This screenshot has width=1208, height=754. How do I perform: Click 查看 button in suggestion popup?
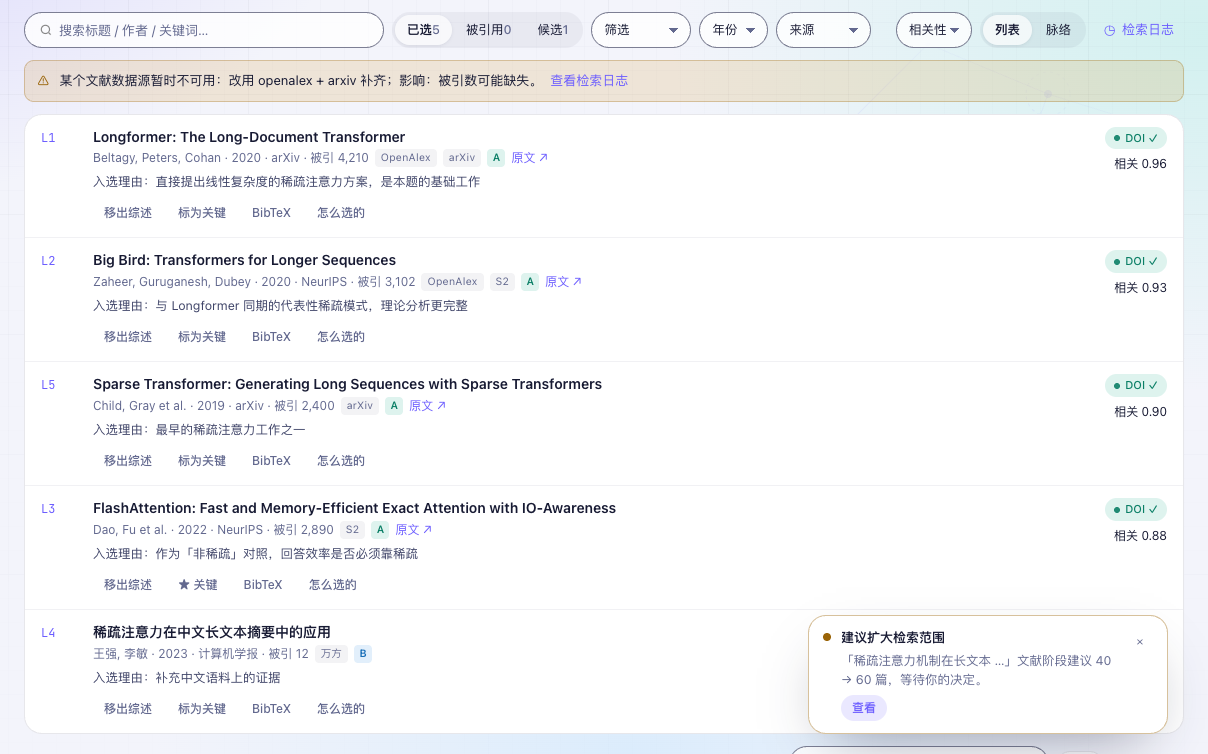pos(864,708)
